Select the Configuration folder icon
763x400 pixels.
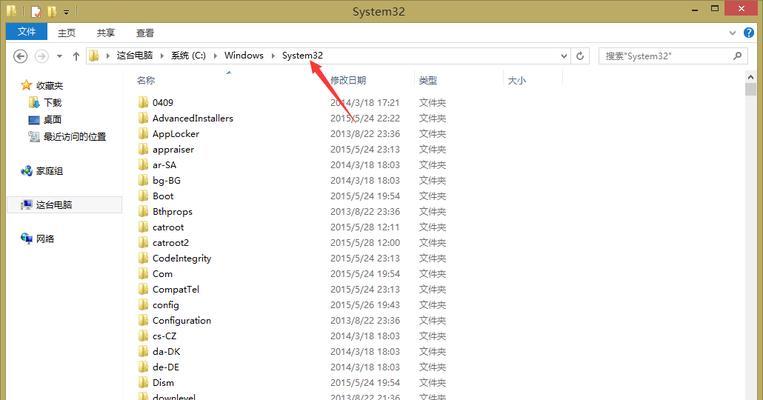click(x=143, y=320)
